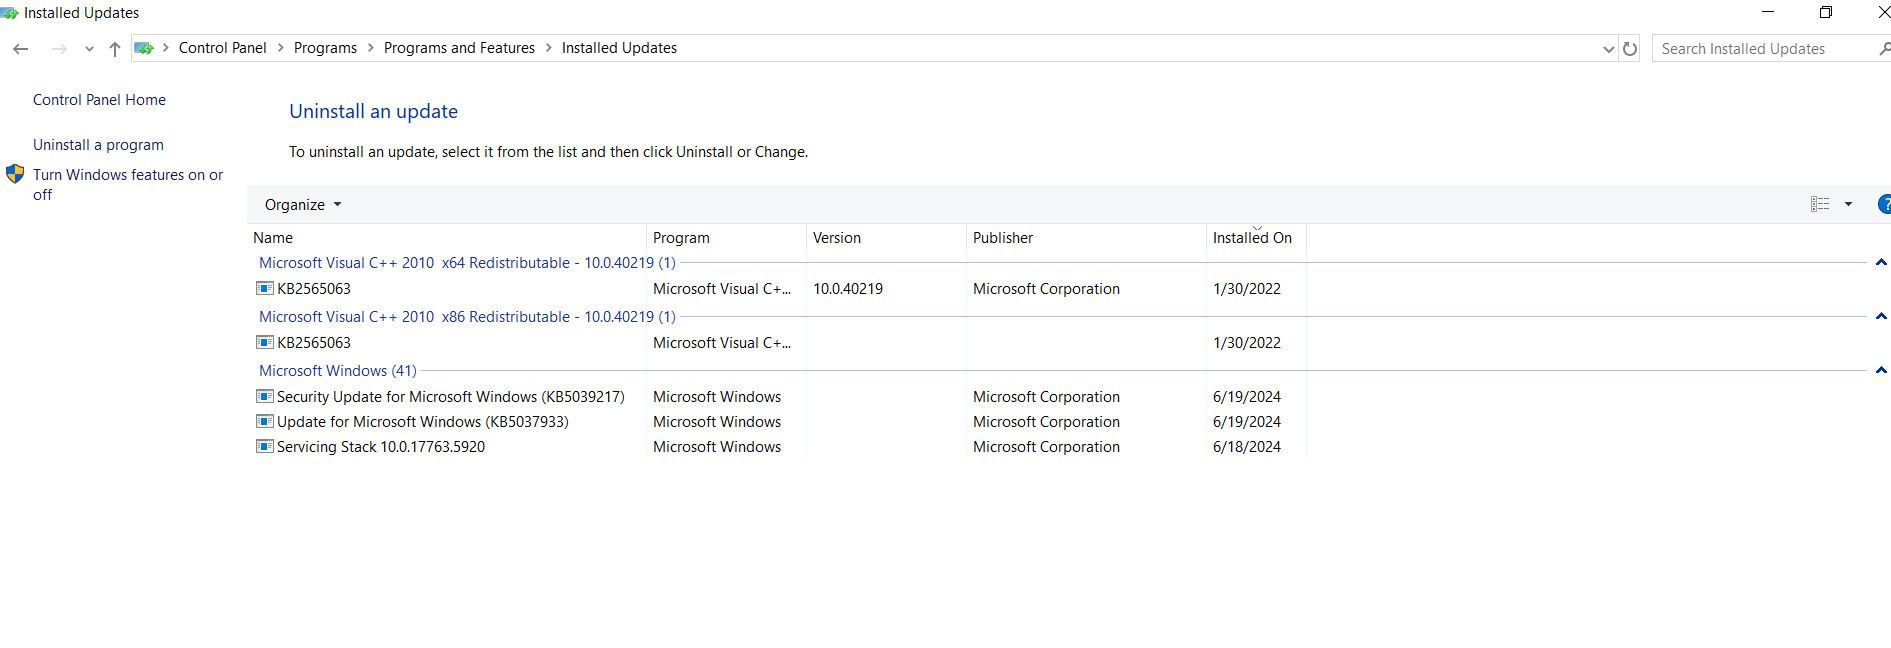Screen dimensions: 1891x648
Task: Click the help question mark icon
Action: point(1884,204)
